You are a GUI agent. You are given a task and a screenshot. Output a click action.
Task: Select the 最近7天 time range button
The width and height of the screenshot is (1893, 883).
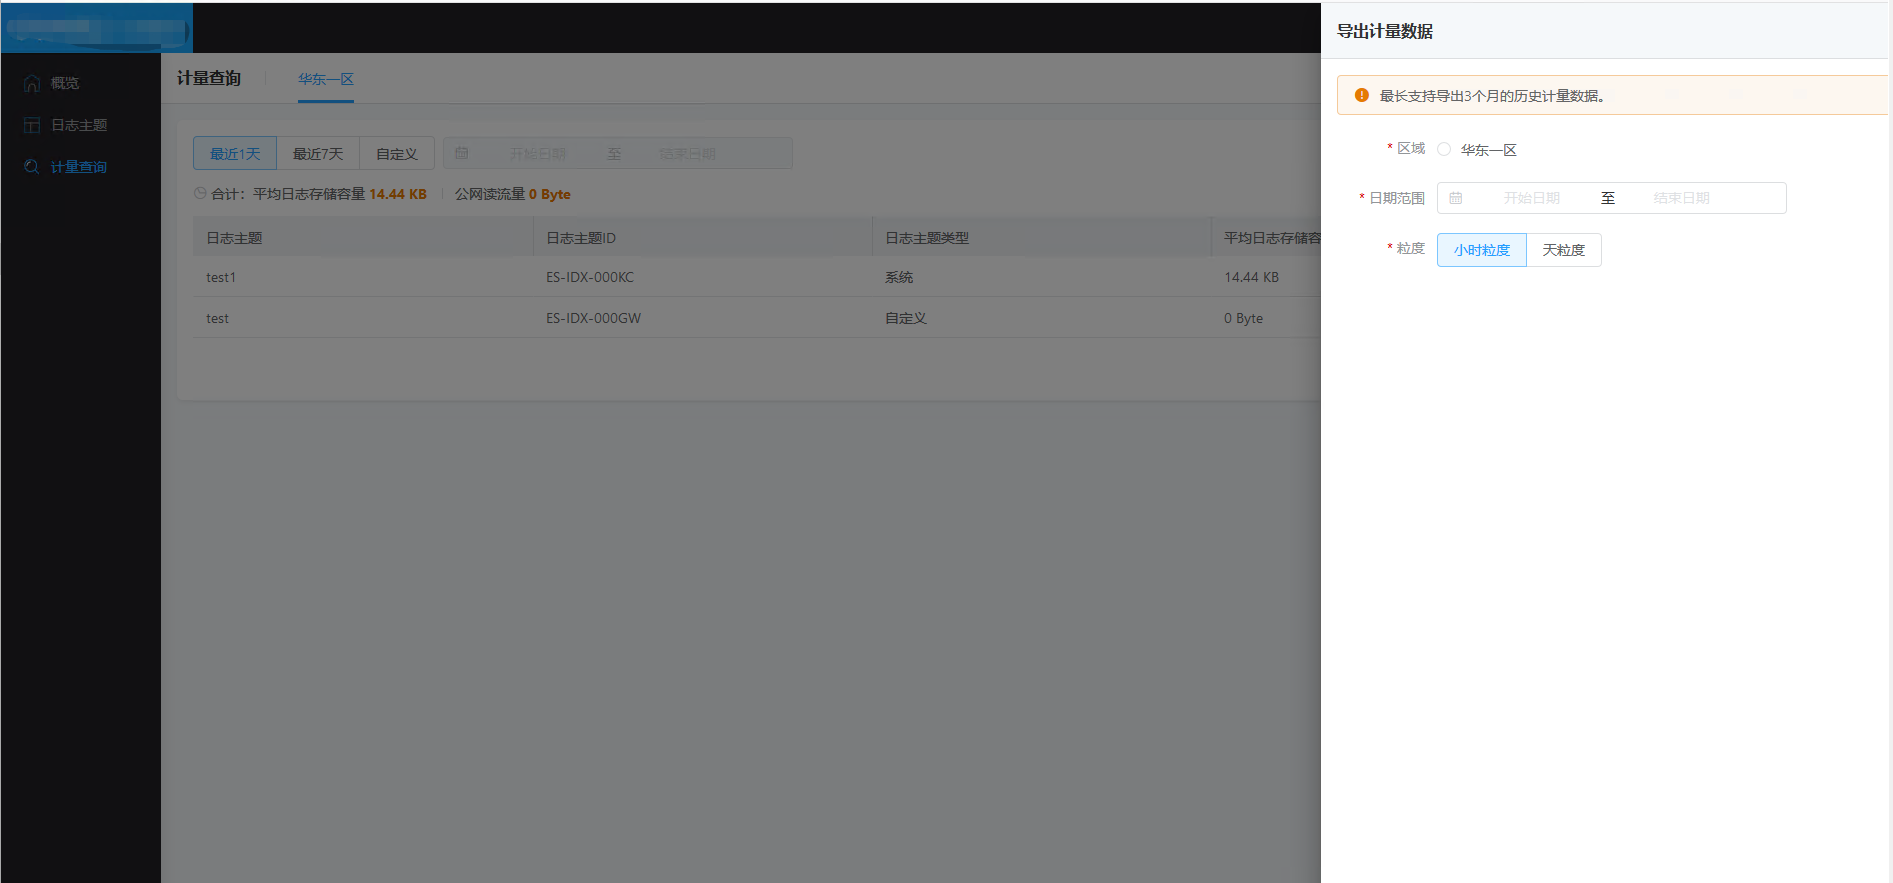(x=318, y=153)
